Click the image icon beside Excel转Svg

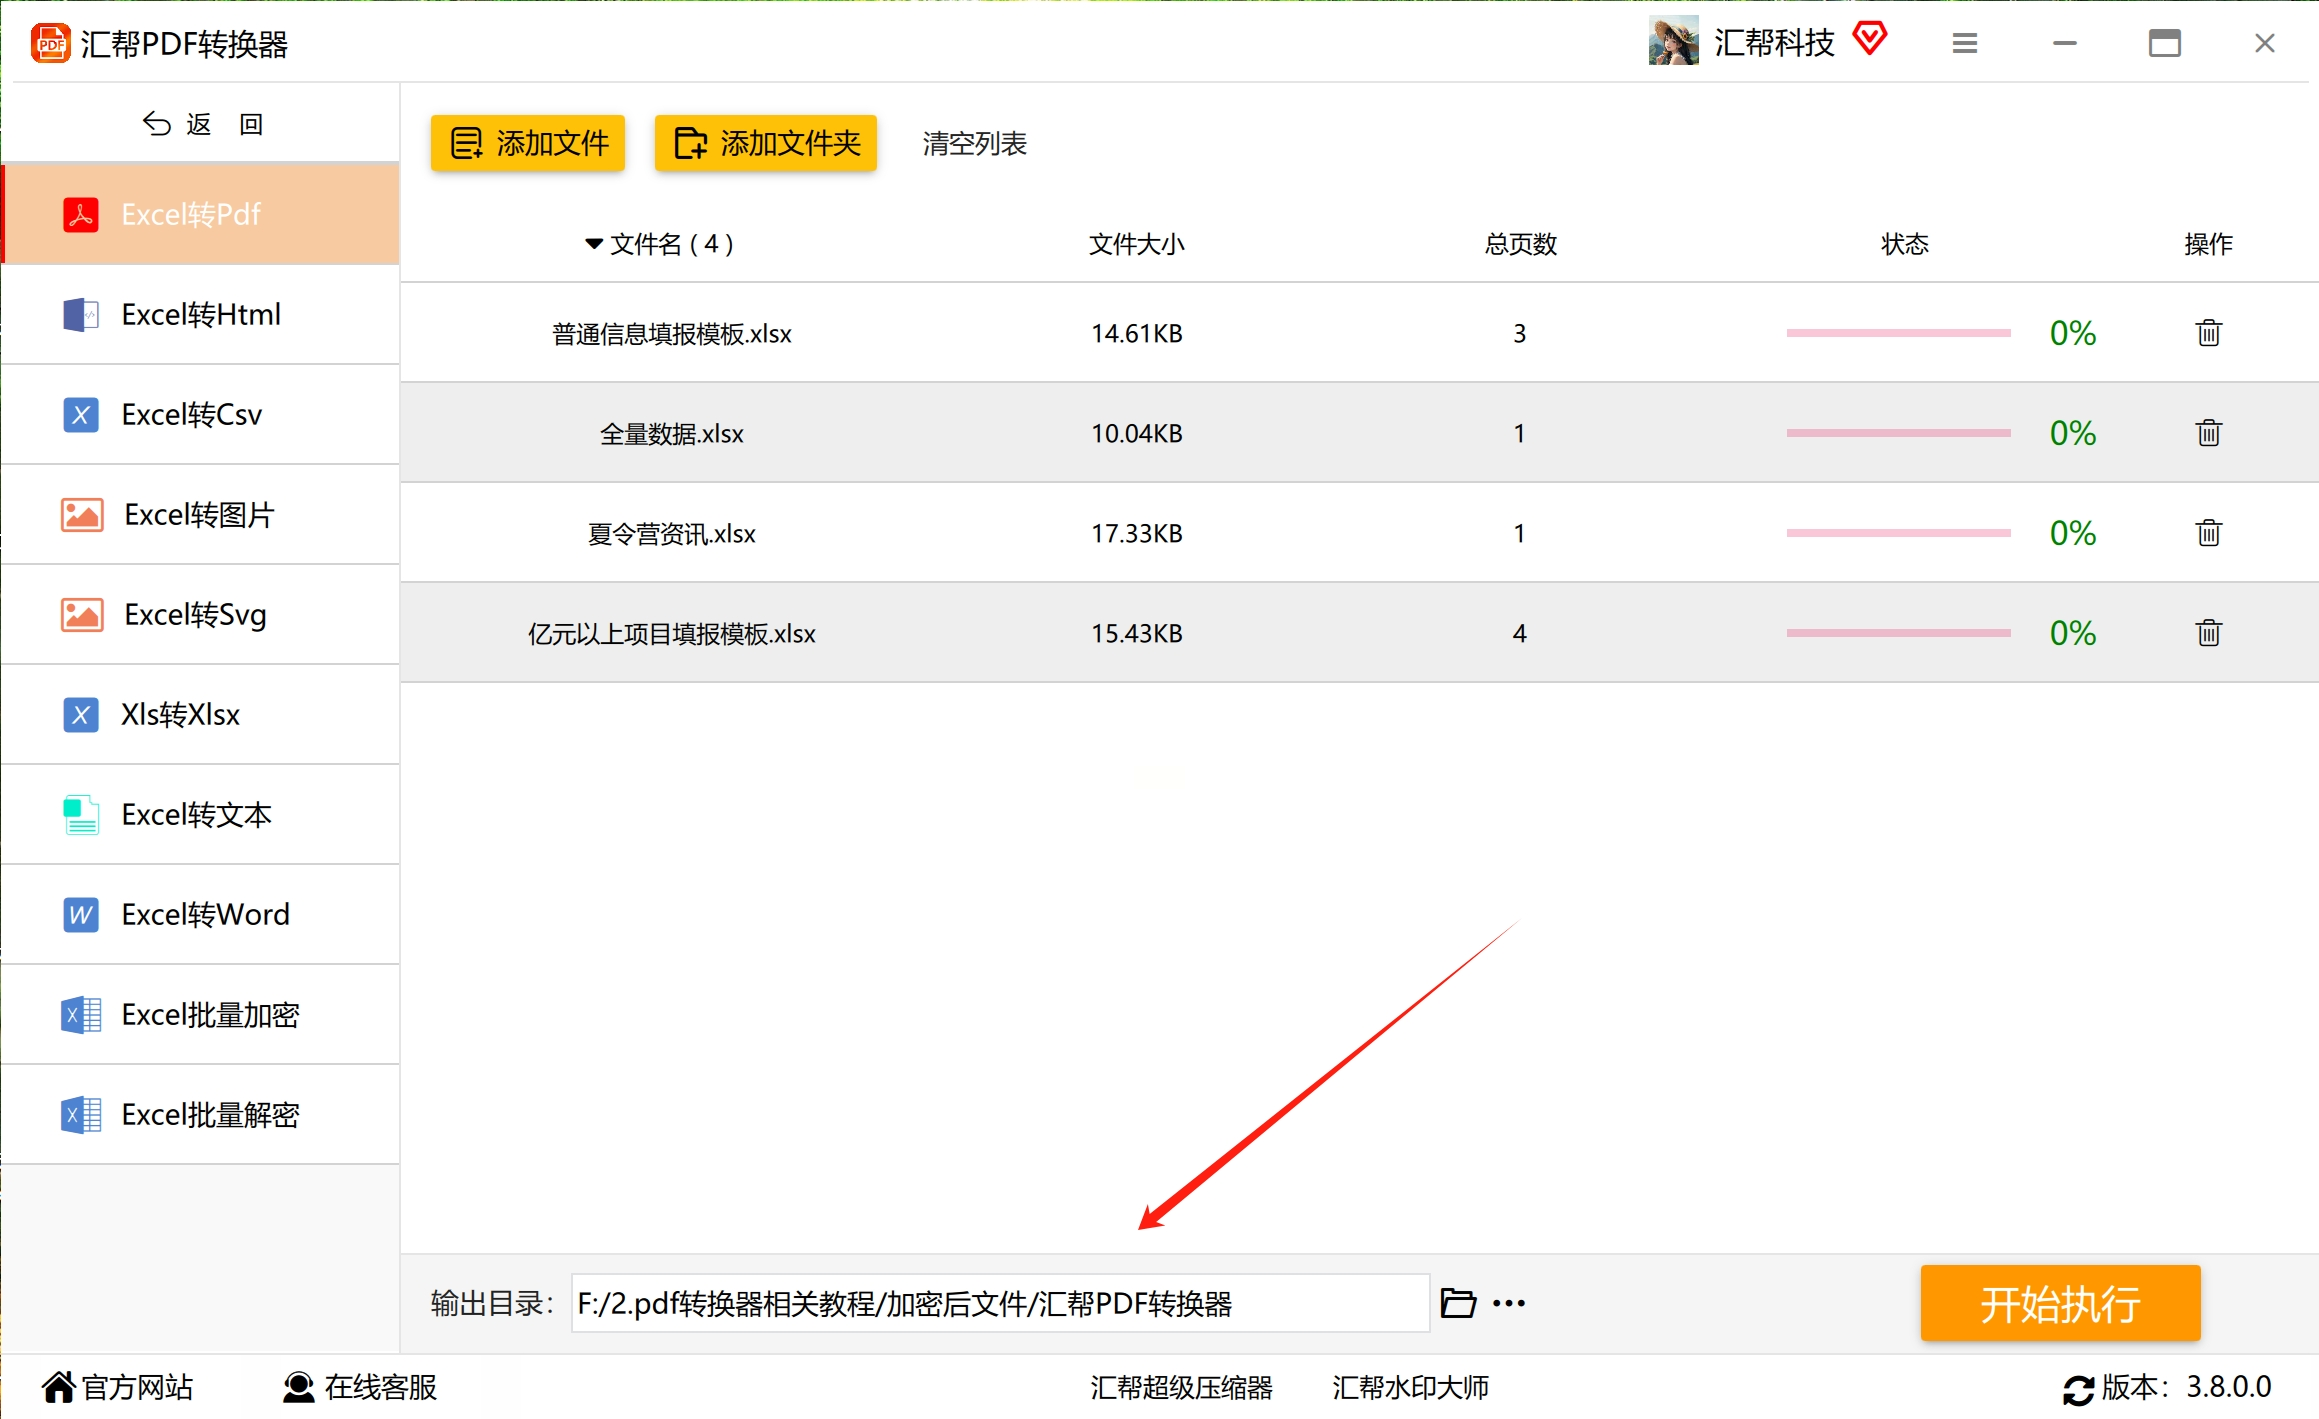(x=82, y=614)
